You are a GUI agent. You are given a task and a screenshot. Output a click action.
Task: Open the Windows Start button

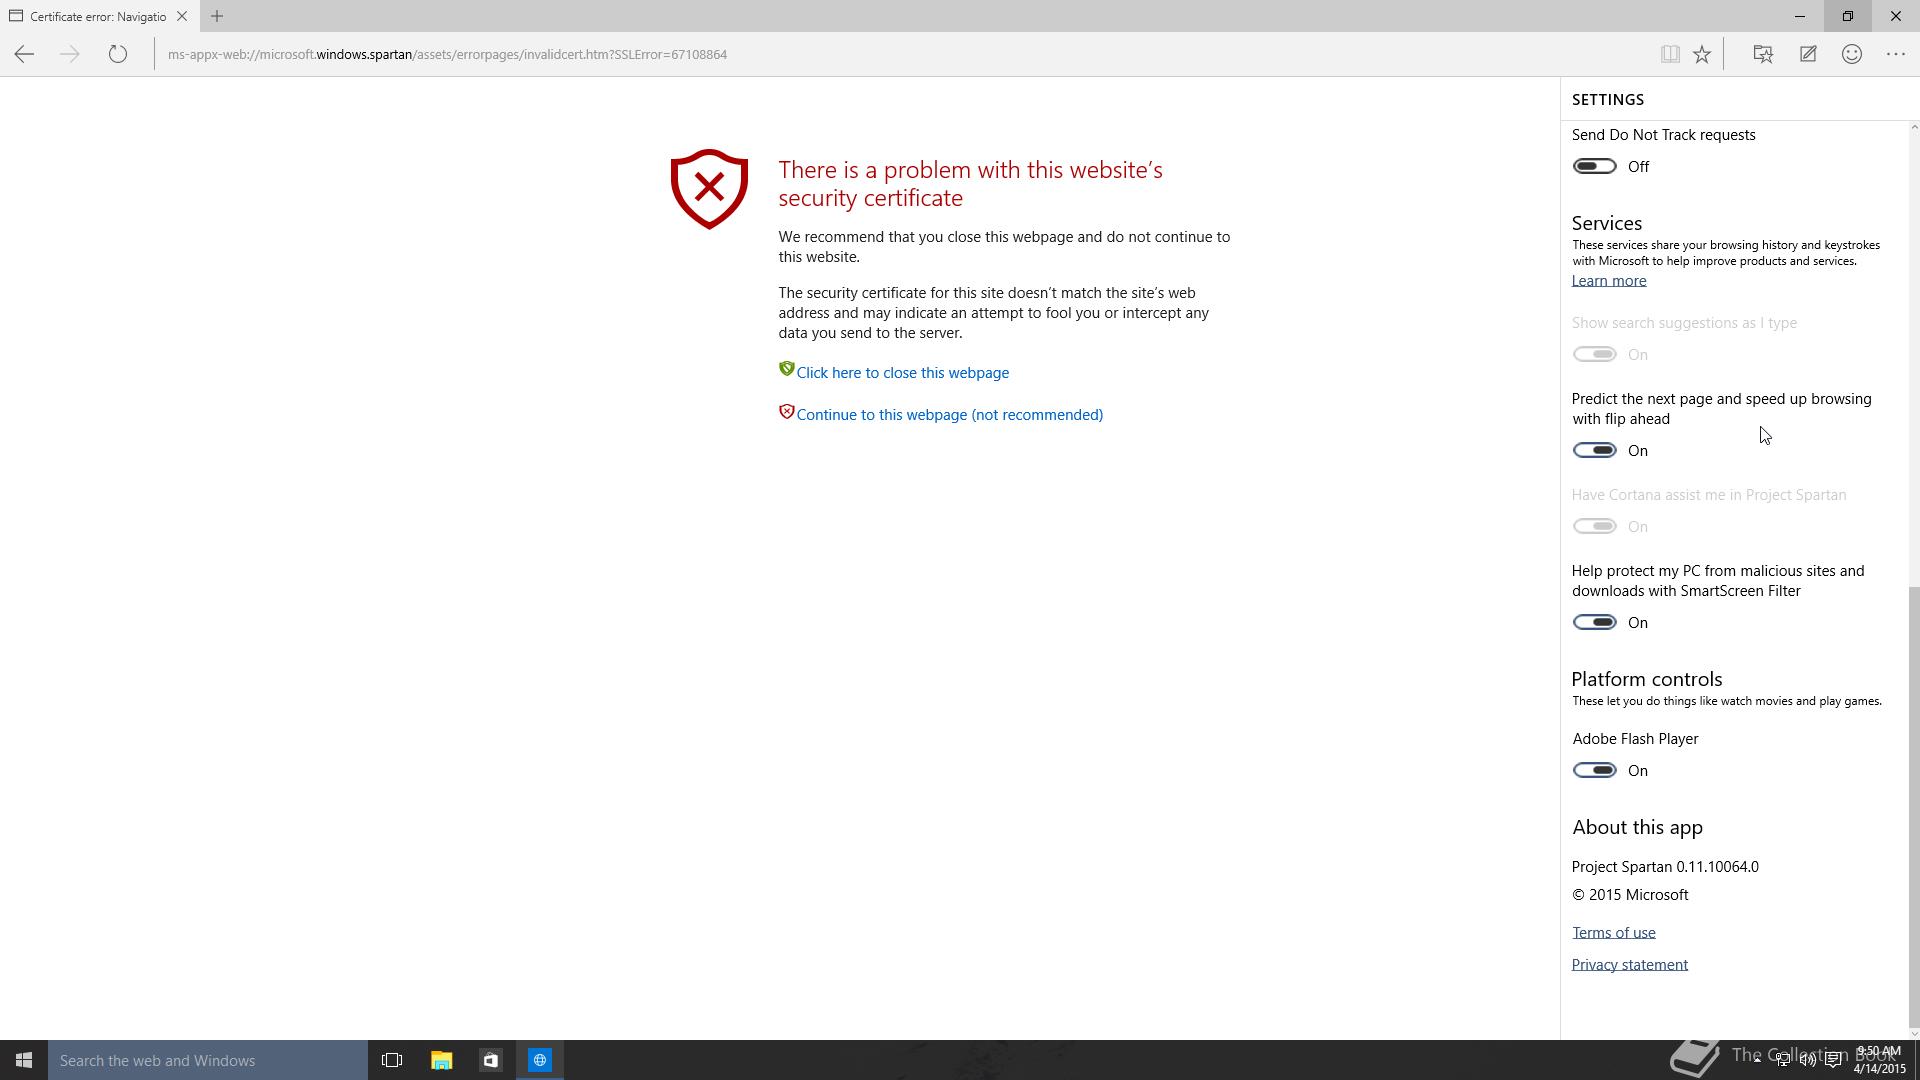point(24,1060)
